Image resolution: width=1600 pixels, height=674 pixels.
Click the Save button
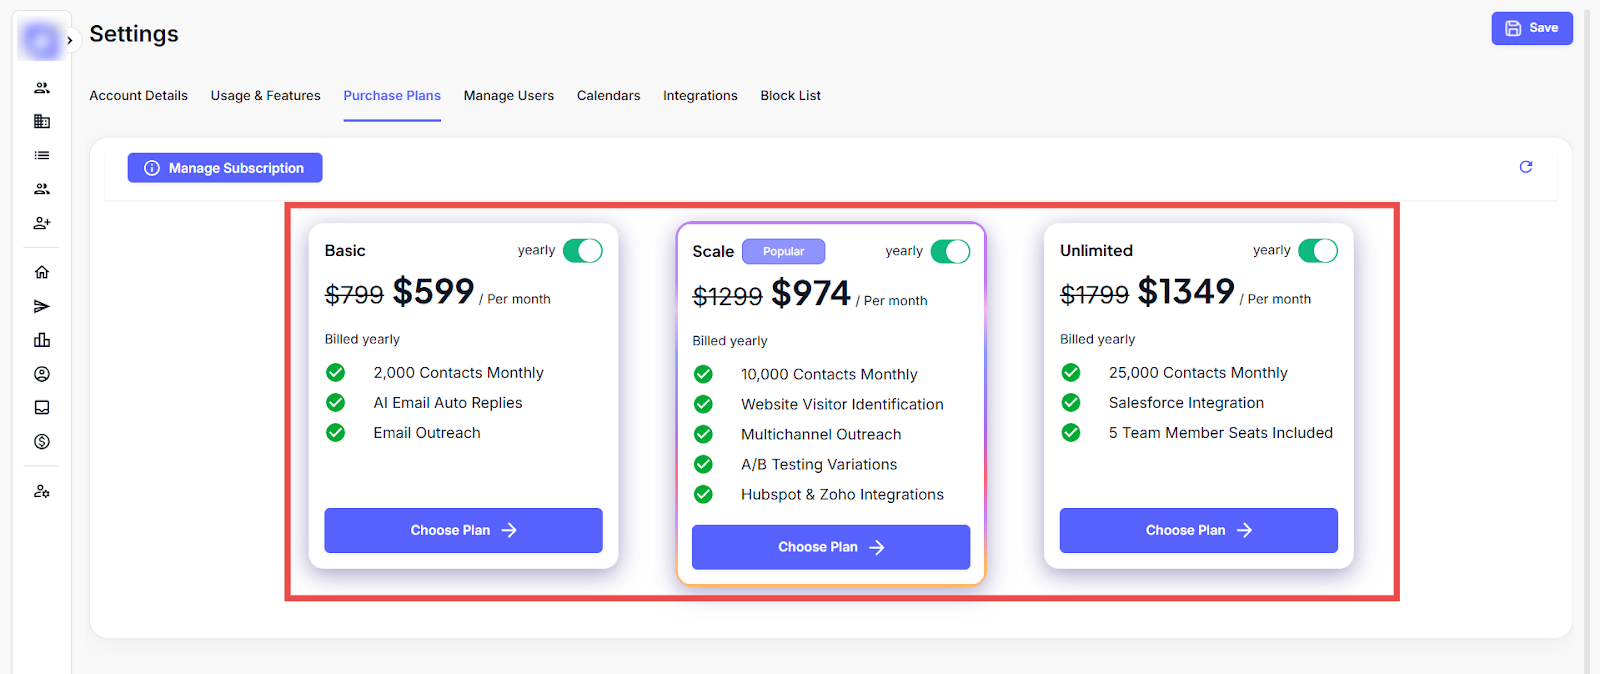[1531, 28]
